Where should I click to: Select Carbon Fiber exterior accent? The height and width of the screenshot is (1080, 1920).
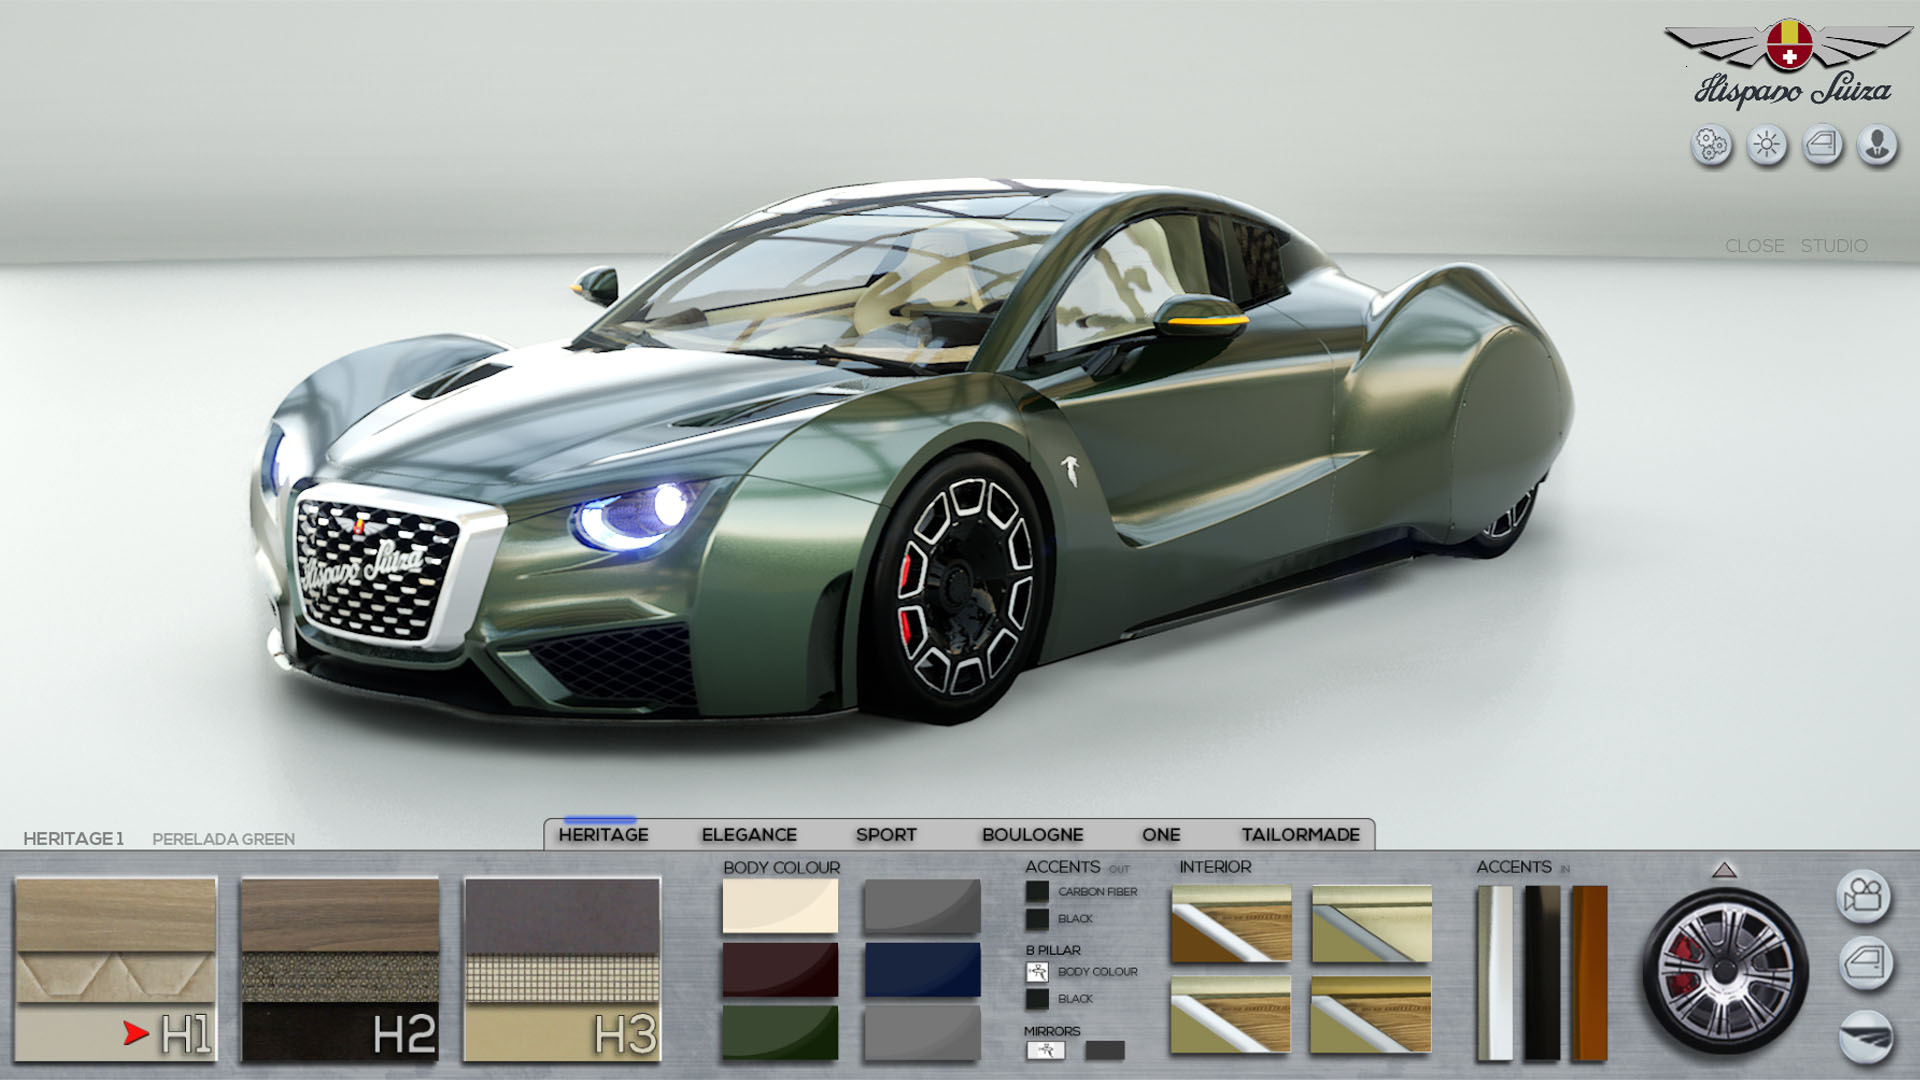pyautogui.click(x=1038, y=891)
